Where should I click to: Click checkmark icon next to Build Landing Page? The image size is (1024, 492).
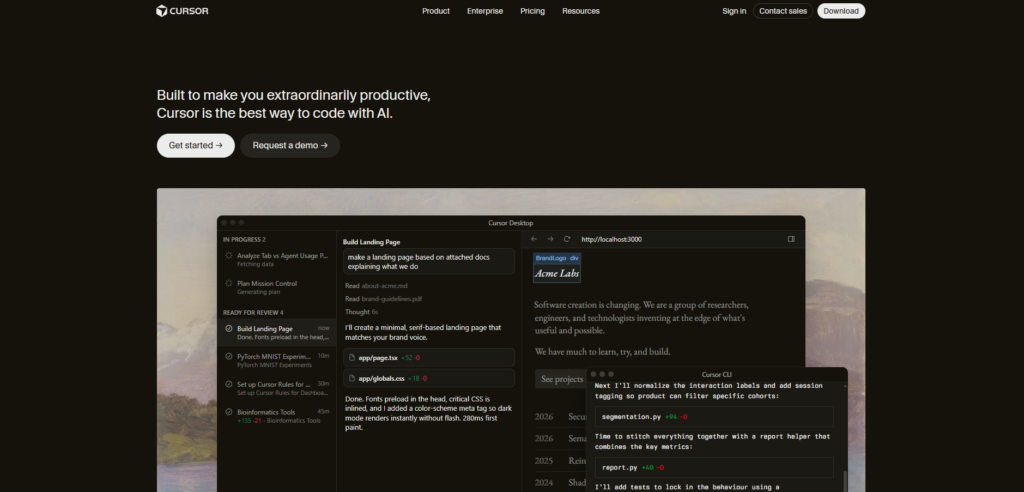pos(229,329)
